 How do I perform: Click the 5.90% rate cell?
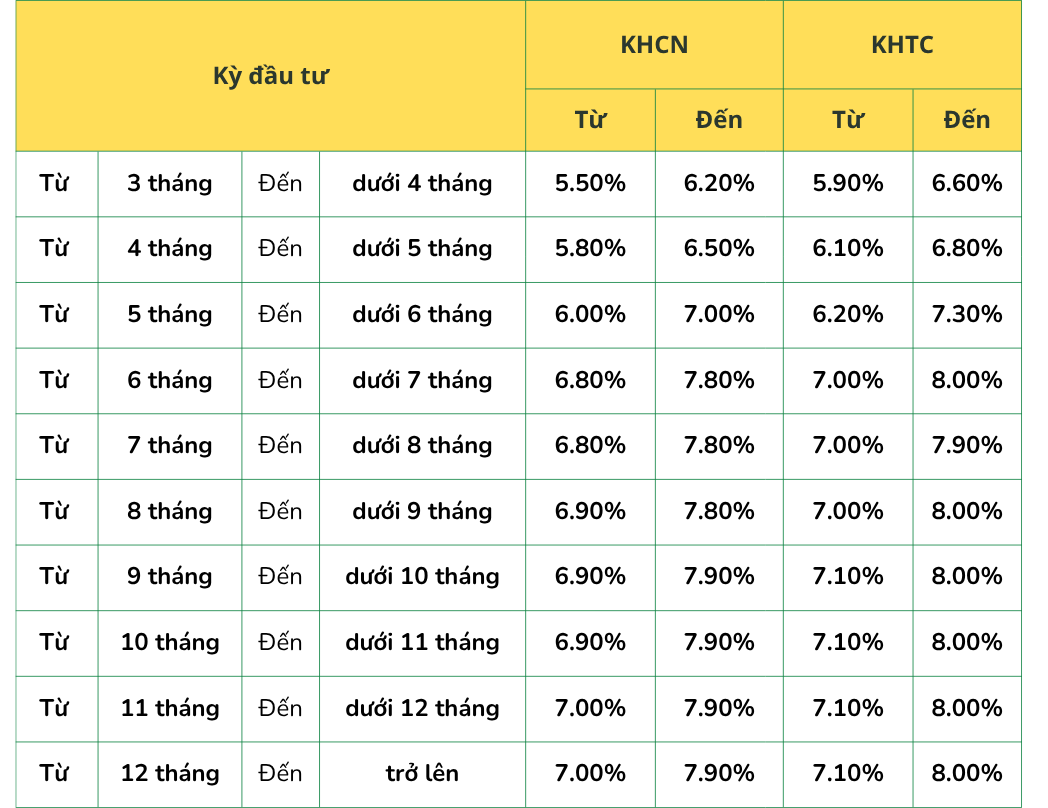[848, 183]
